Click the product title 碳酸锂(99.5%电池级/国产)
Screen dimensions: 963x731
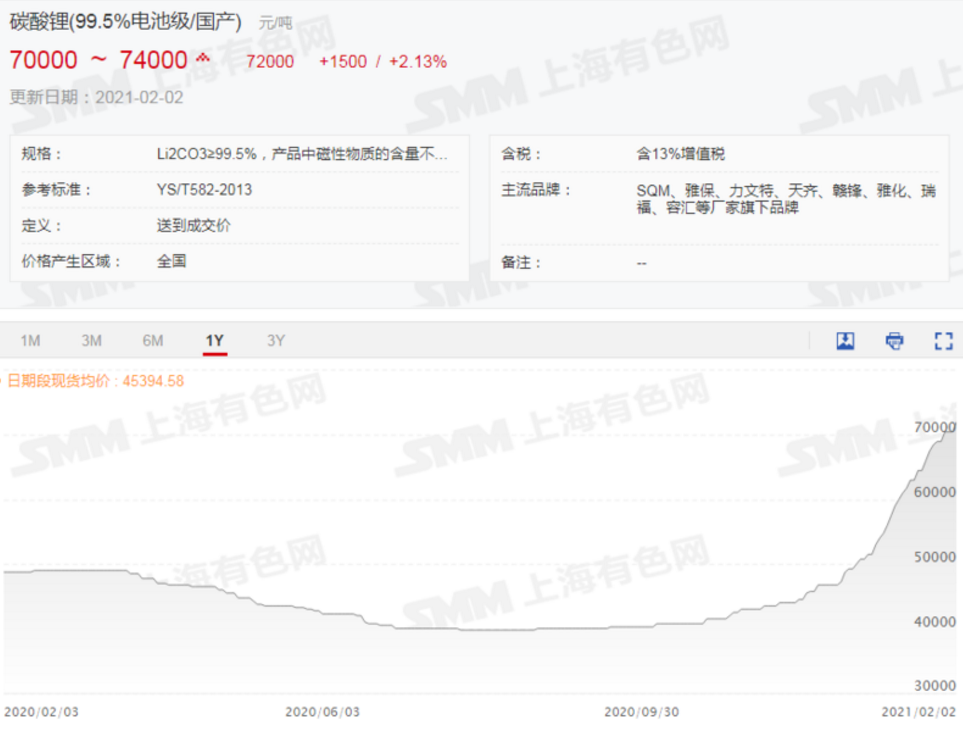coord(125,22)
